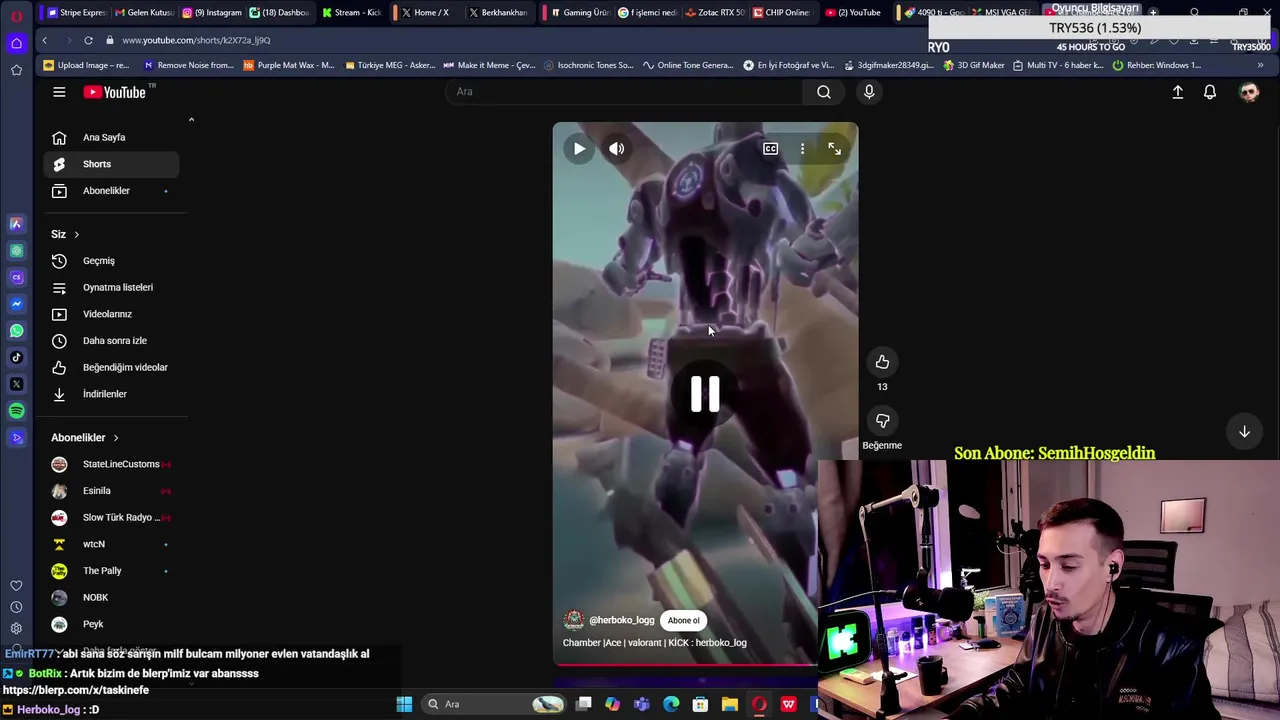Switch to (9) Instagram tab
Image resolution: width=1280 pixels, height=720 pixels.
212,13
